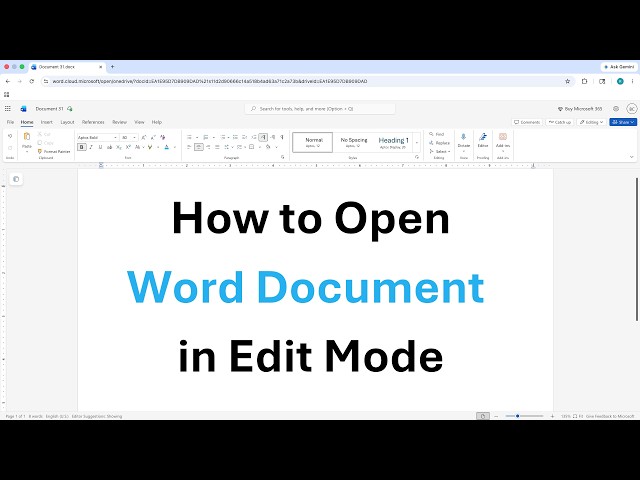Toggle Bold formatting
Viewport: 640px width, 480px height.
[x=82, y=147]
